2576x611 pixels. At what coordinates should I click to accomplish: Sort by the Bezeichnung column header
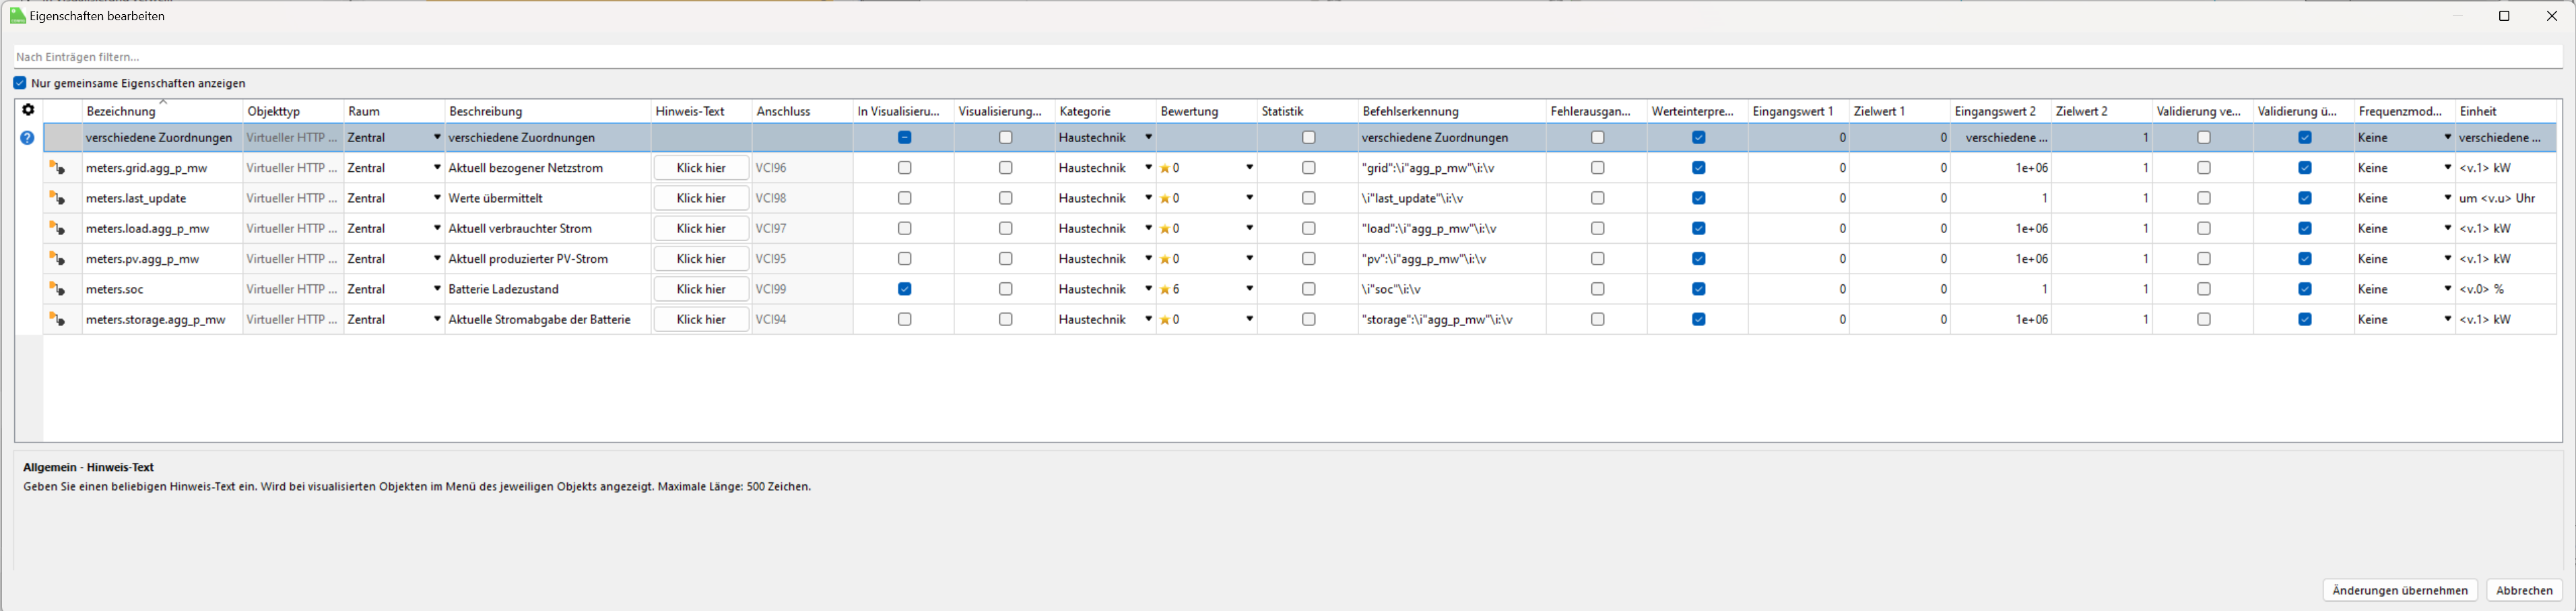click(121, 111)
